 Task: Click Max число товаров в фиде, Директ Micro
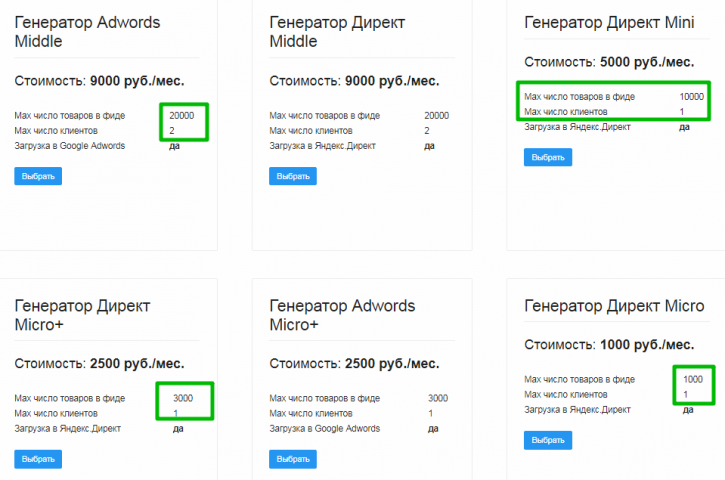[579, 379]
